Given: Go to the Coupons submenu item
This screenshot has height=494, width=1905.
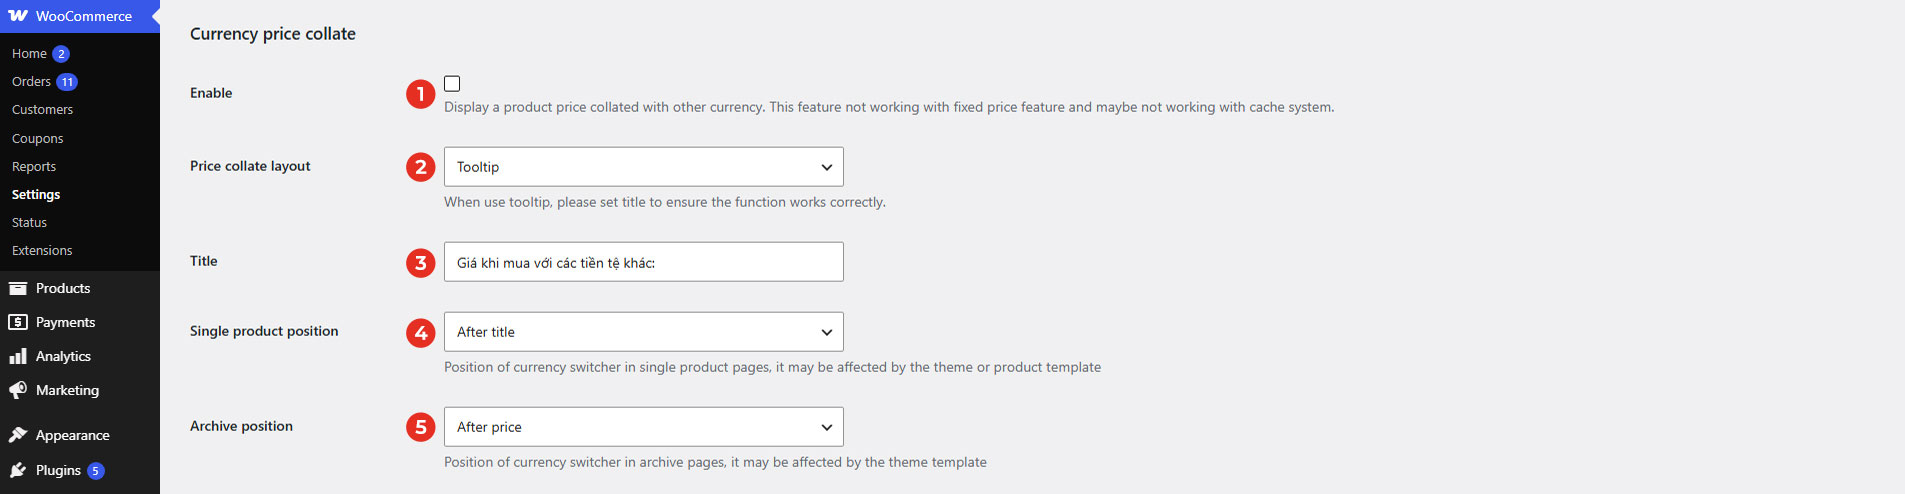Looking at the screenshot, I should click(x=37, y=138).
